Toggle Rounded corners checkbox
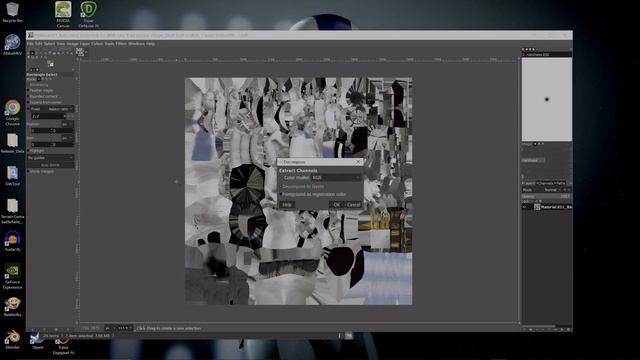The image size is (640, 360). click(42, 96)
